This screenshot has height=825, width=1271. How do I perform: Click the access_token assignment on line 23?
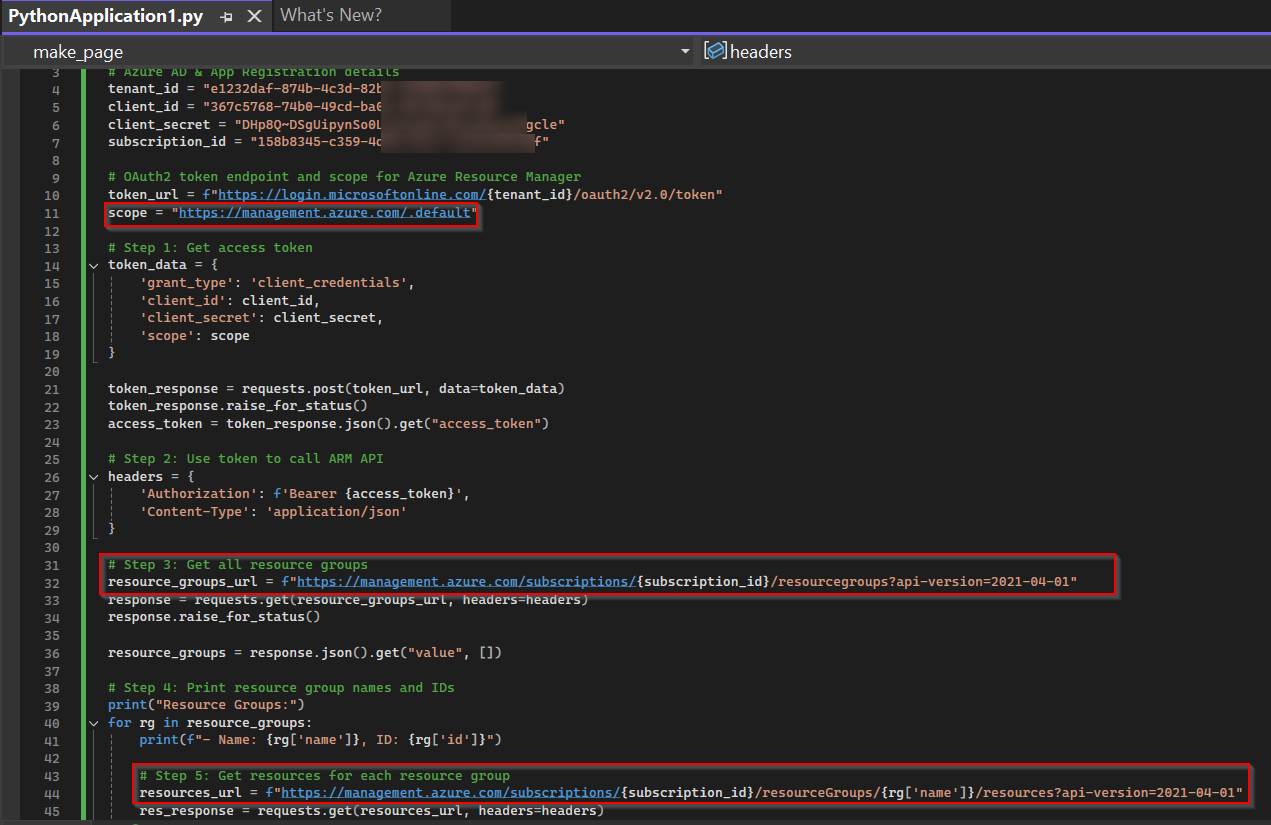point(329,424)
